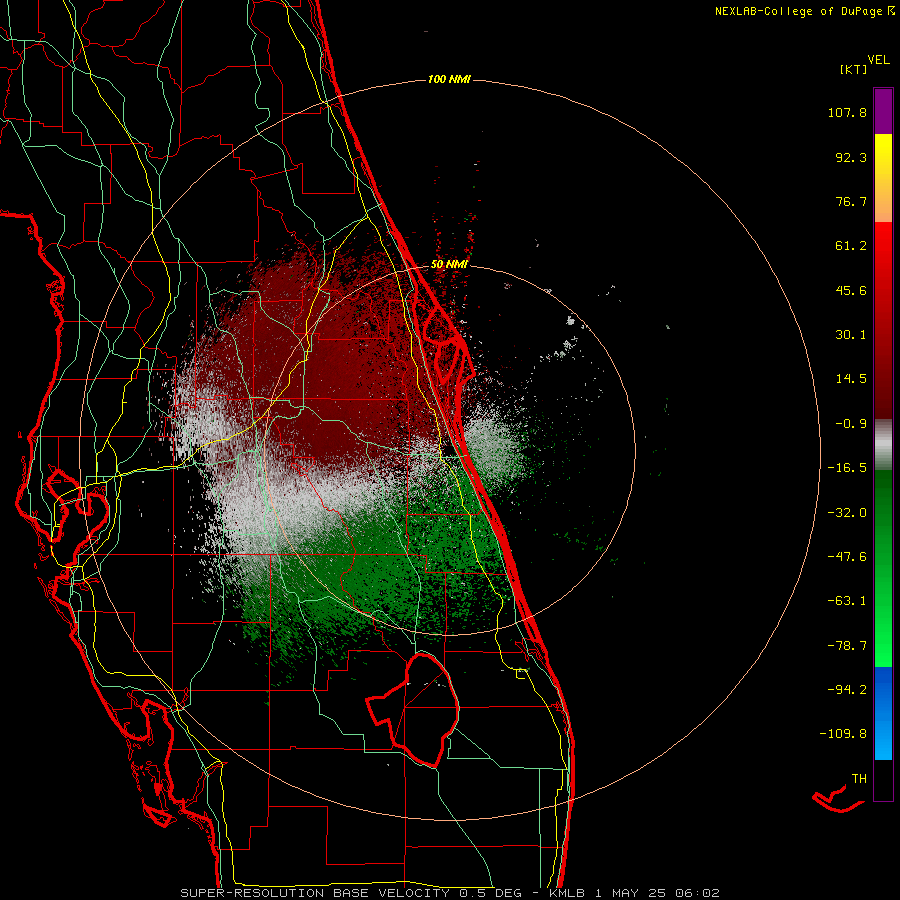Click the [KT] units label
The width and height of the screenshot is (900, 900).
[854, 69]
